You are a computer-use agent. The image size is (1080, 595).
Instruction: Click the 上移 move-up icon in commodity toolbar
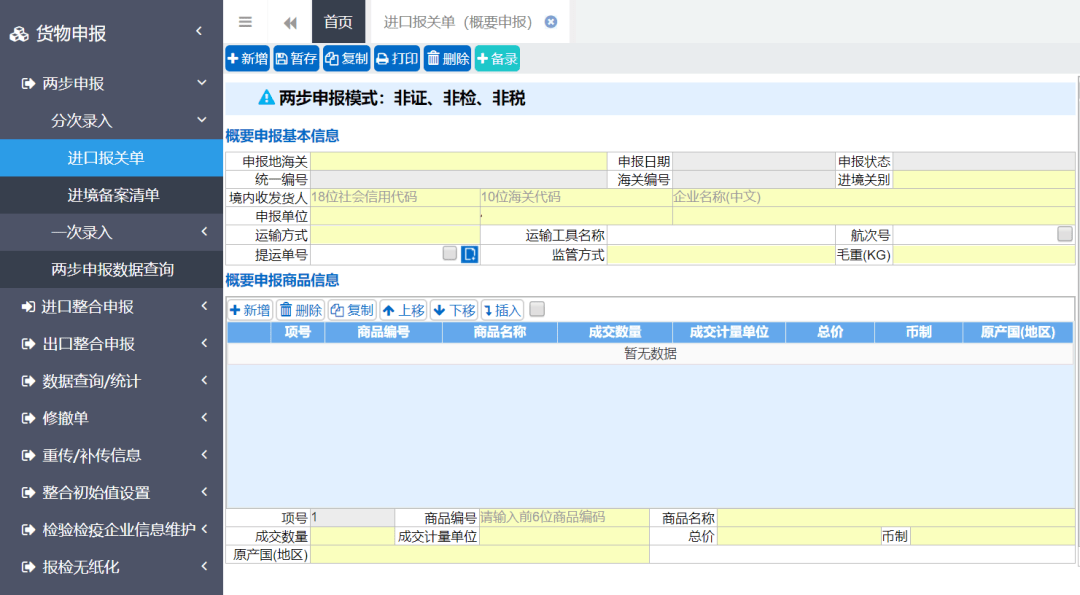click(x=403, y=309)
